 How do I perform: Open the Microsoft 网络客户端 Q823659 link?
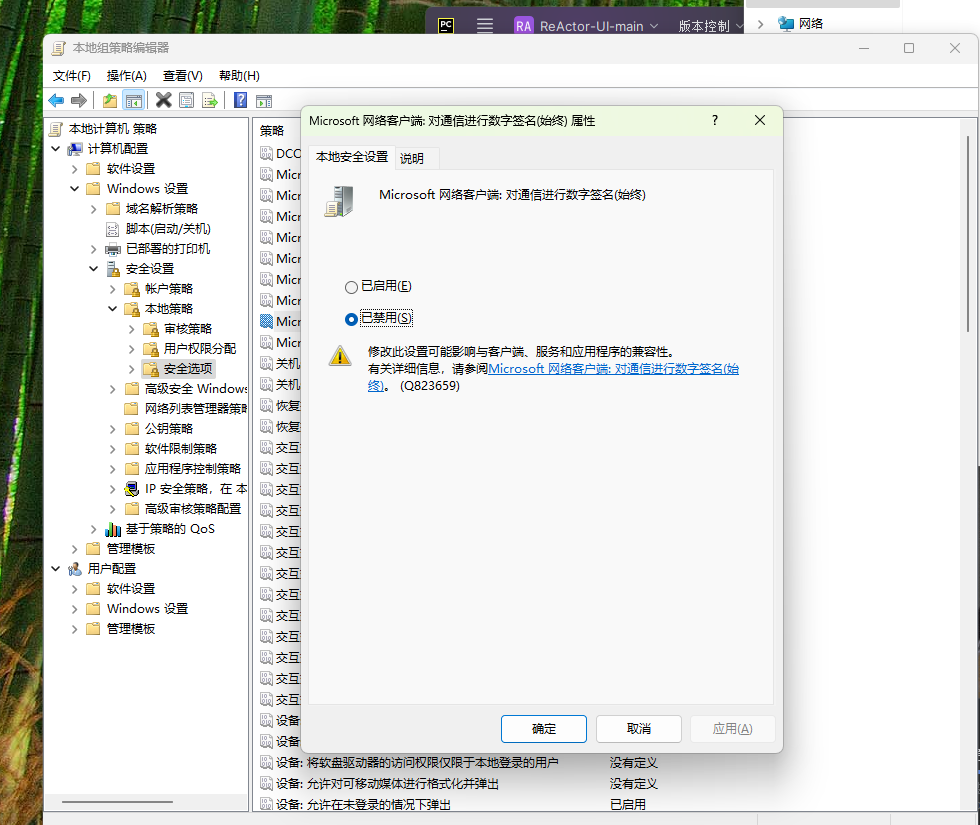click(x=613, y=369)
